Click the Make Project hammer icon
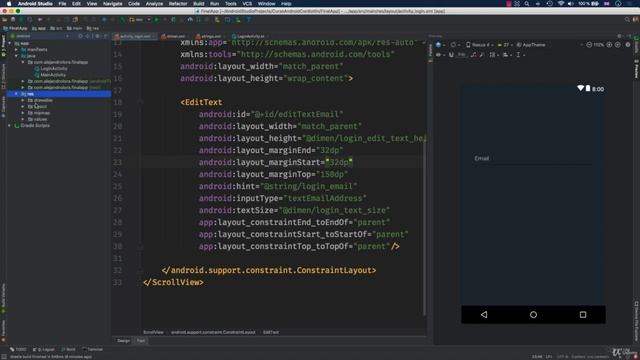Viewport: 640px width, 360px height. pyautogui.click(x=123, y=20)
